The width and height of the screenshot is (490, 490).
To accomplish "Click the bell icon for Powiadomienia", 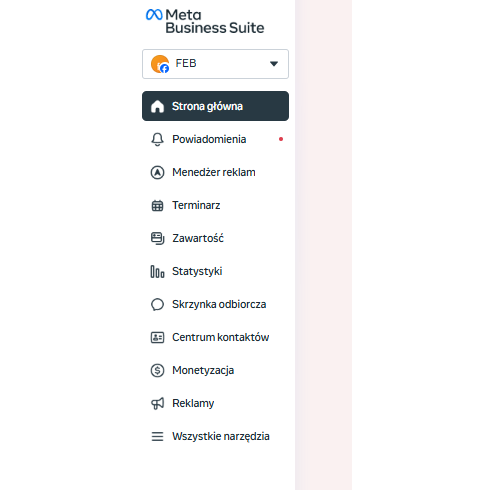I will point(157,139).
